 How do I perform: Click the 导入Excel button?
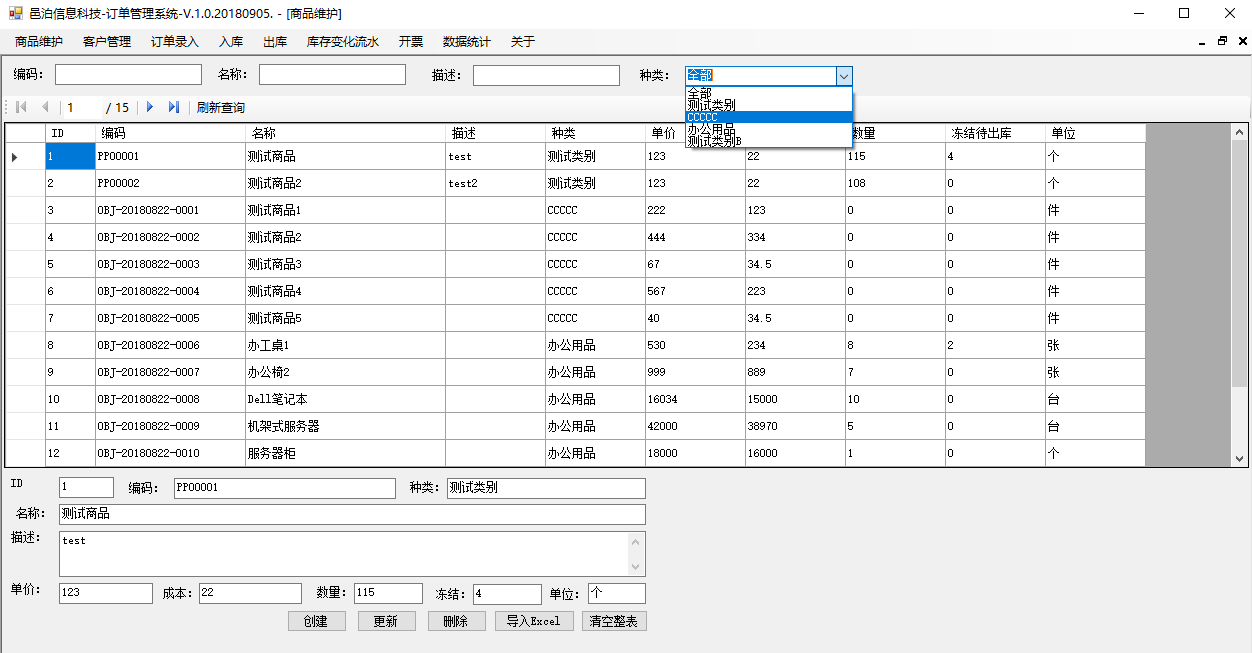(x=533, y=621)
